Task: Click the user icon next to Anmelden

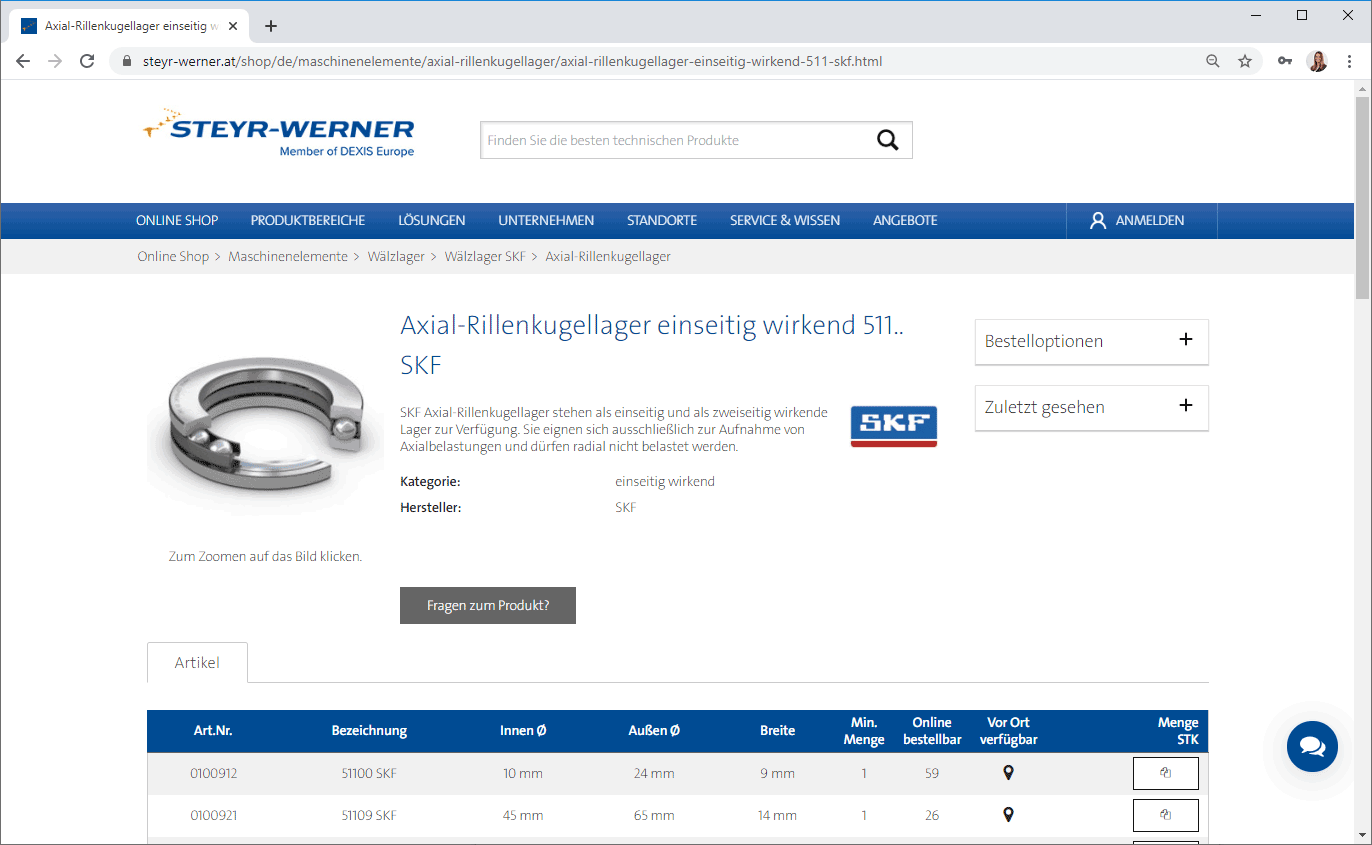Action: 1098,220
